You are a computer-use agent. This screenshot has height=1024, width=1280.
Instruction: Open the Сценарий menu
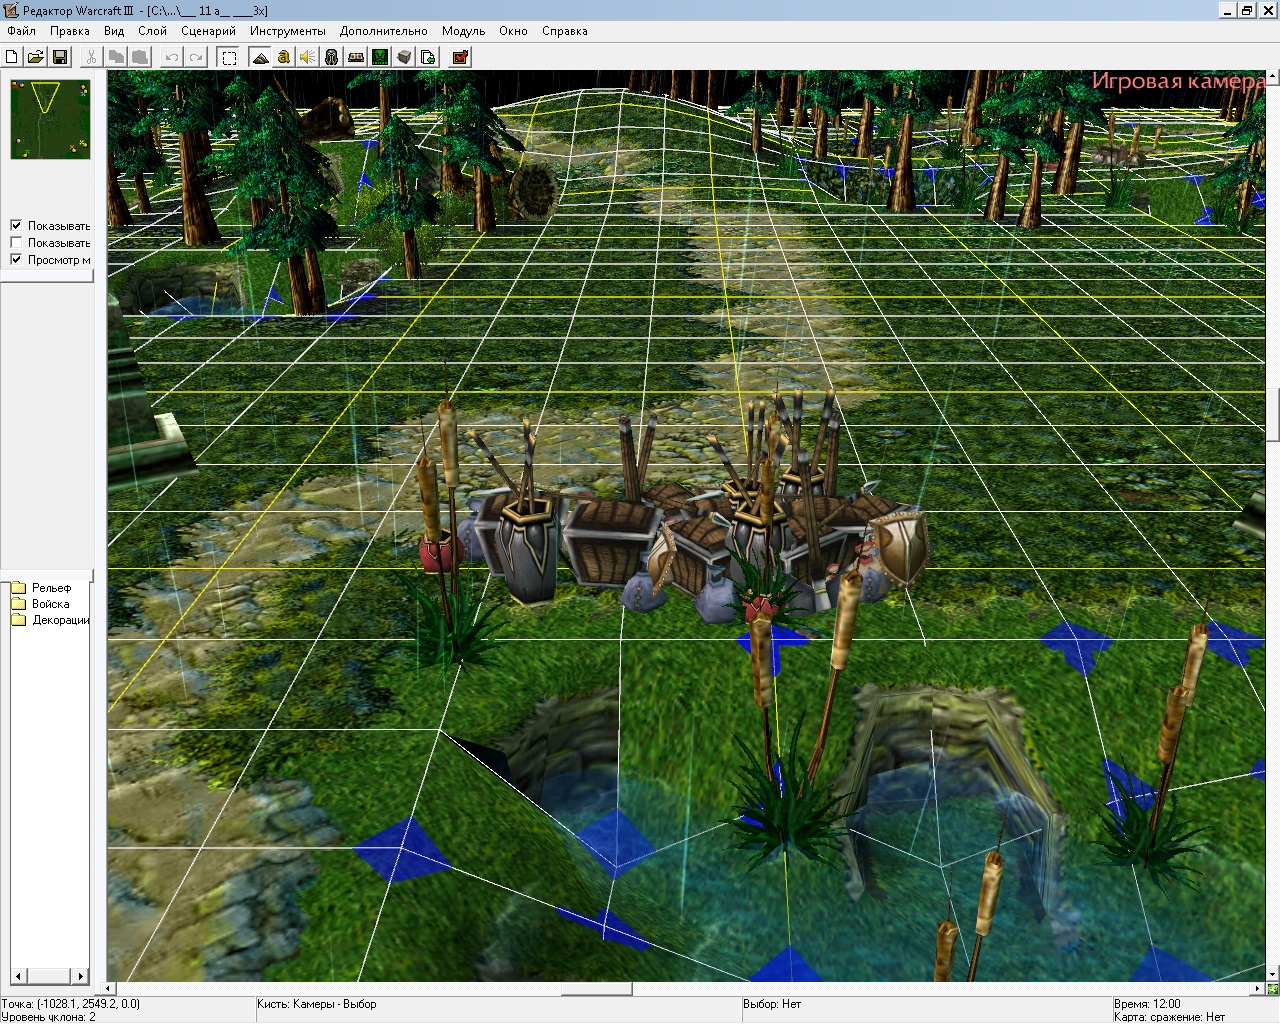[208, 31]
